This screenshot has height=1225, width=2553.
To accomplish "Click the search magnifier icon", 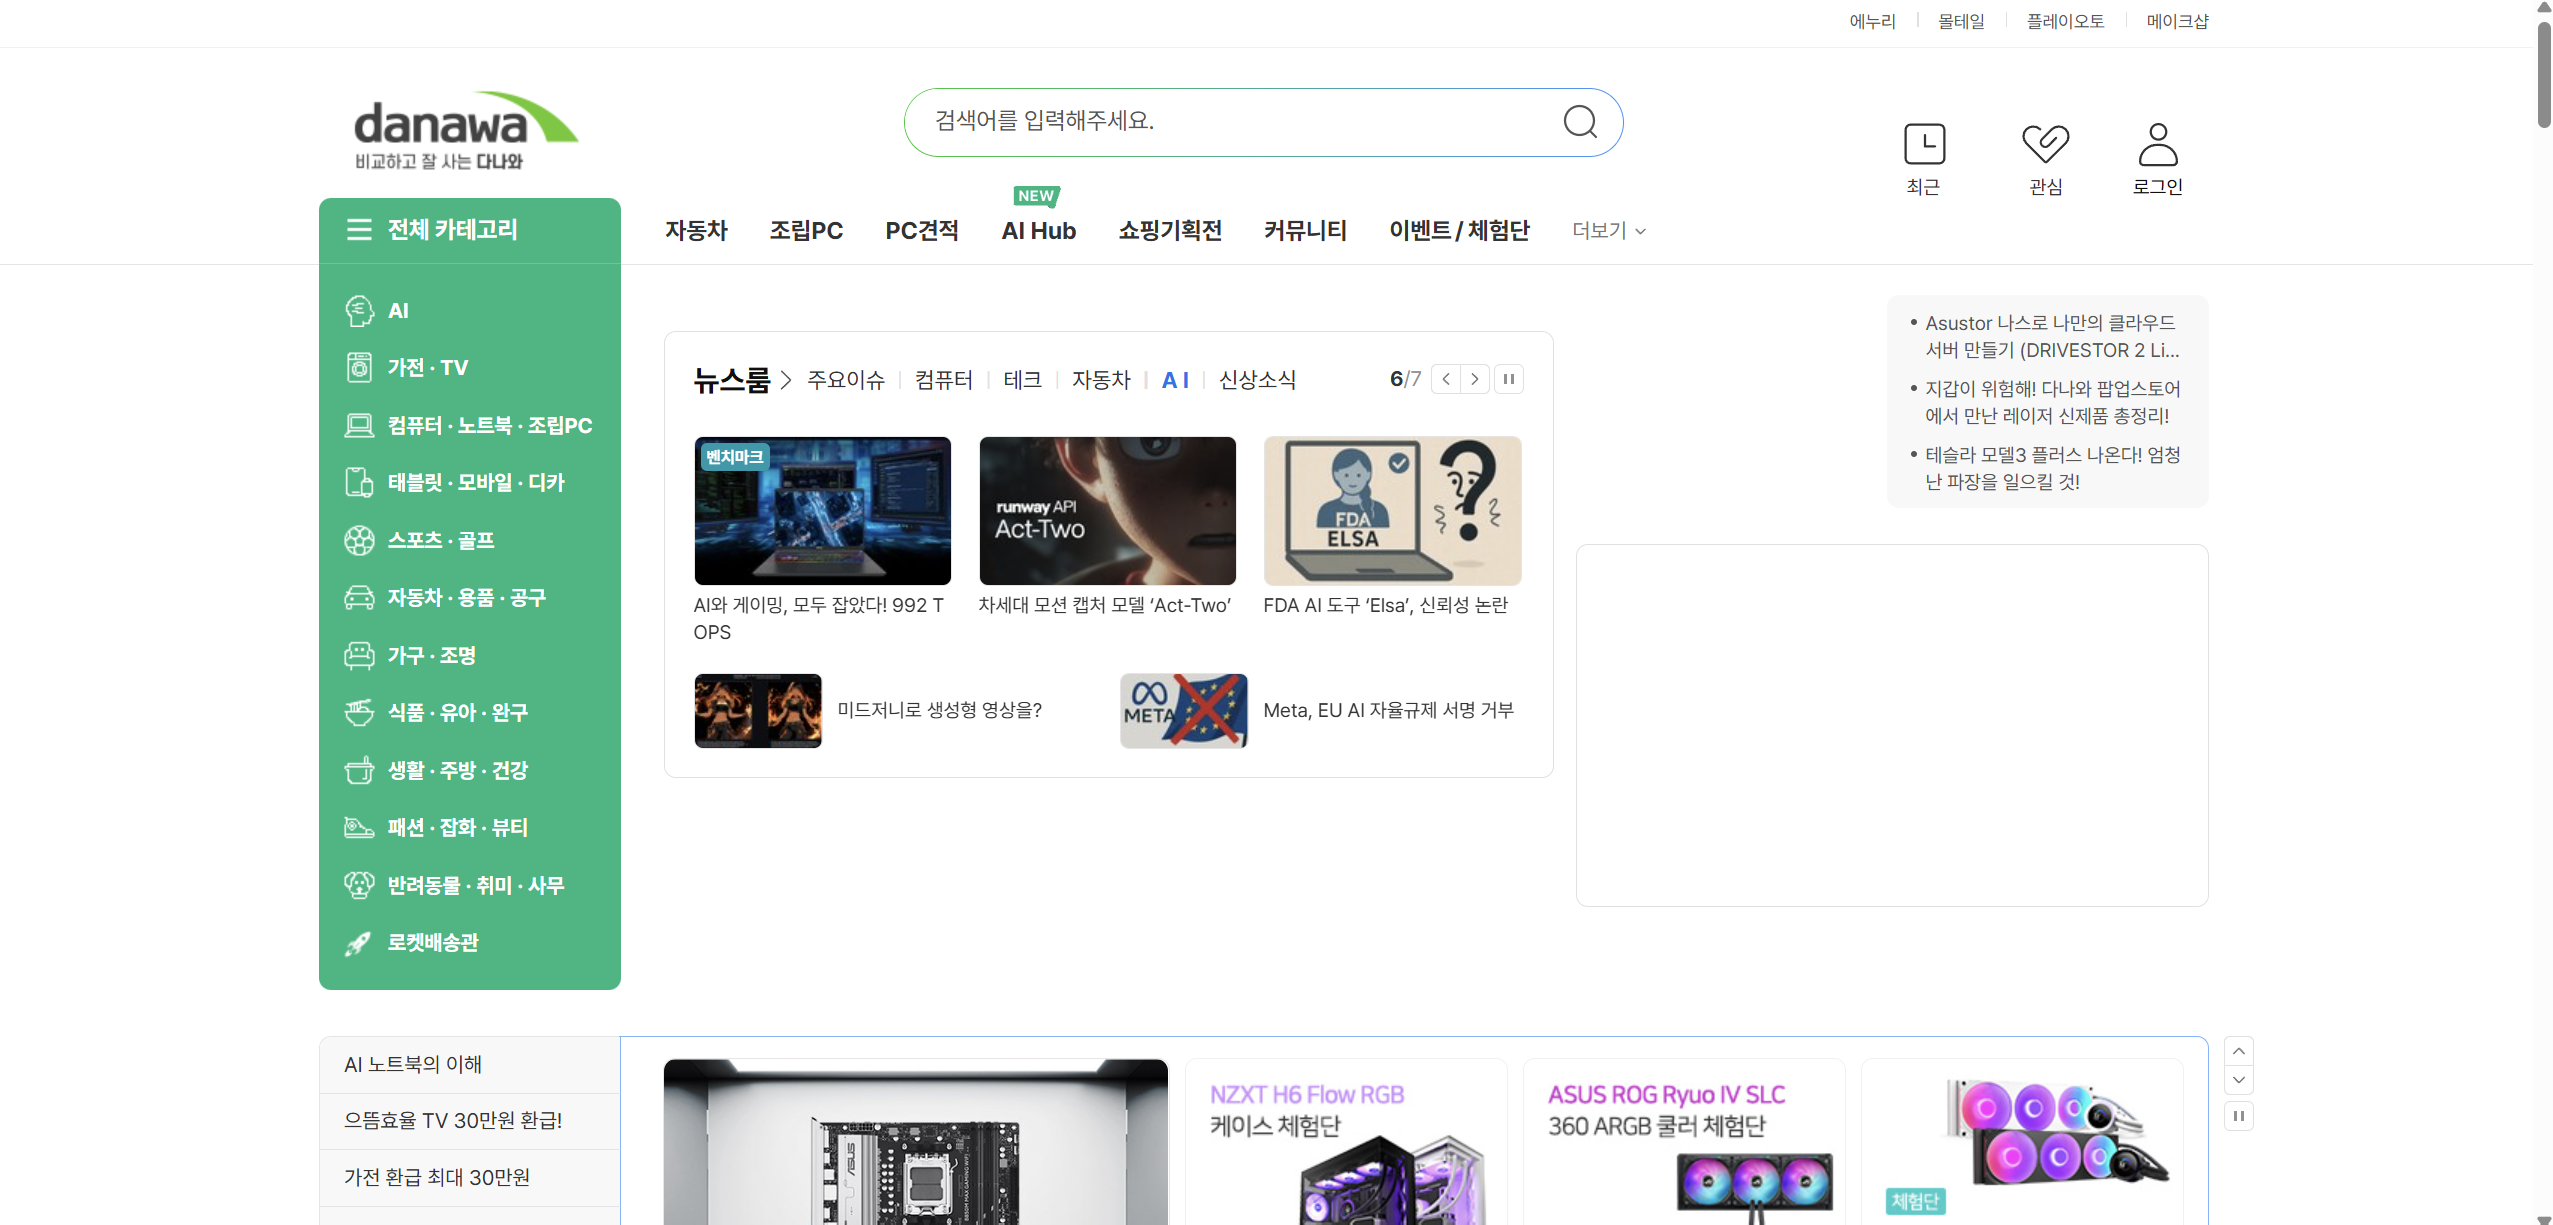I will [x=1579, y=122].
